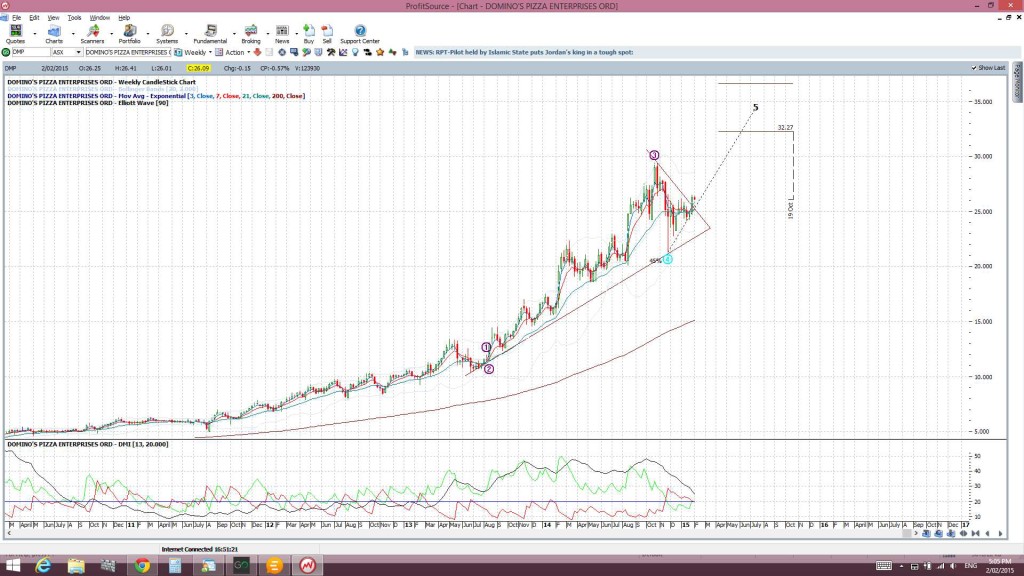Screen dimensions: 1024x576
Task: Open the News module
Action: click(282, 34)
